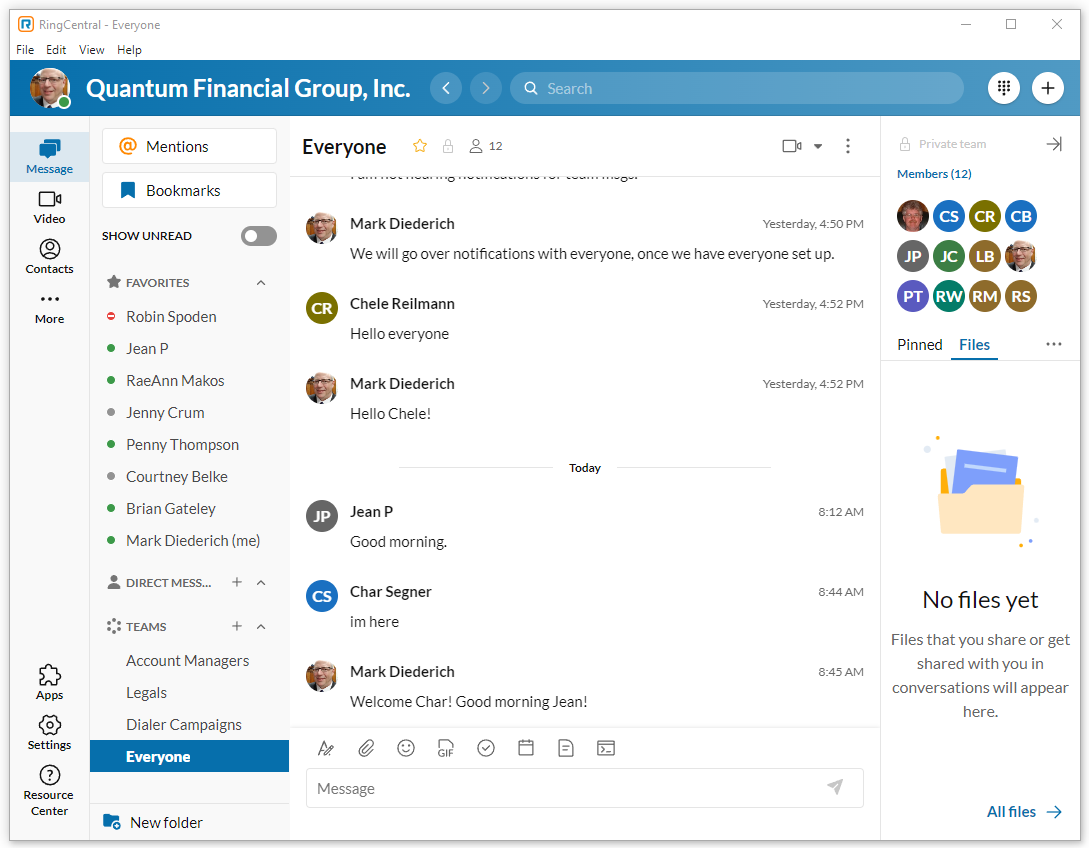1089x848 pixels.
Task: Open the emoji picker
Action: coord(406,748)
